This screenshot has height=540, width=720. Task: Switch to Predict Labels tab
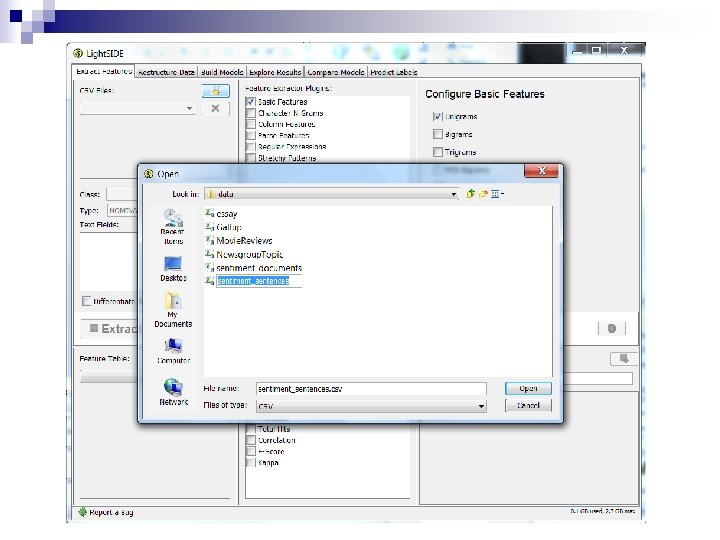pyautogui.click(x=394, y=72)
